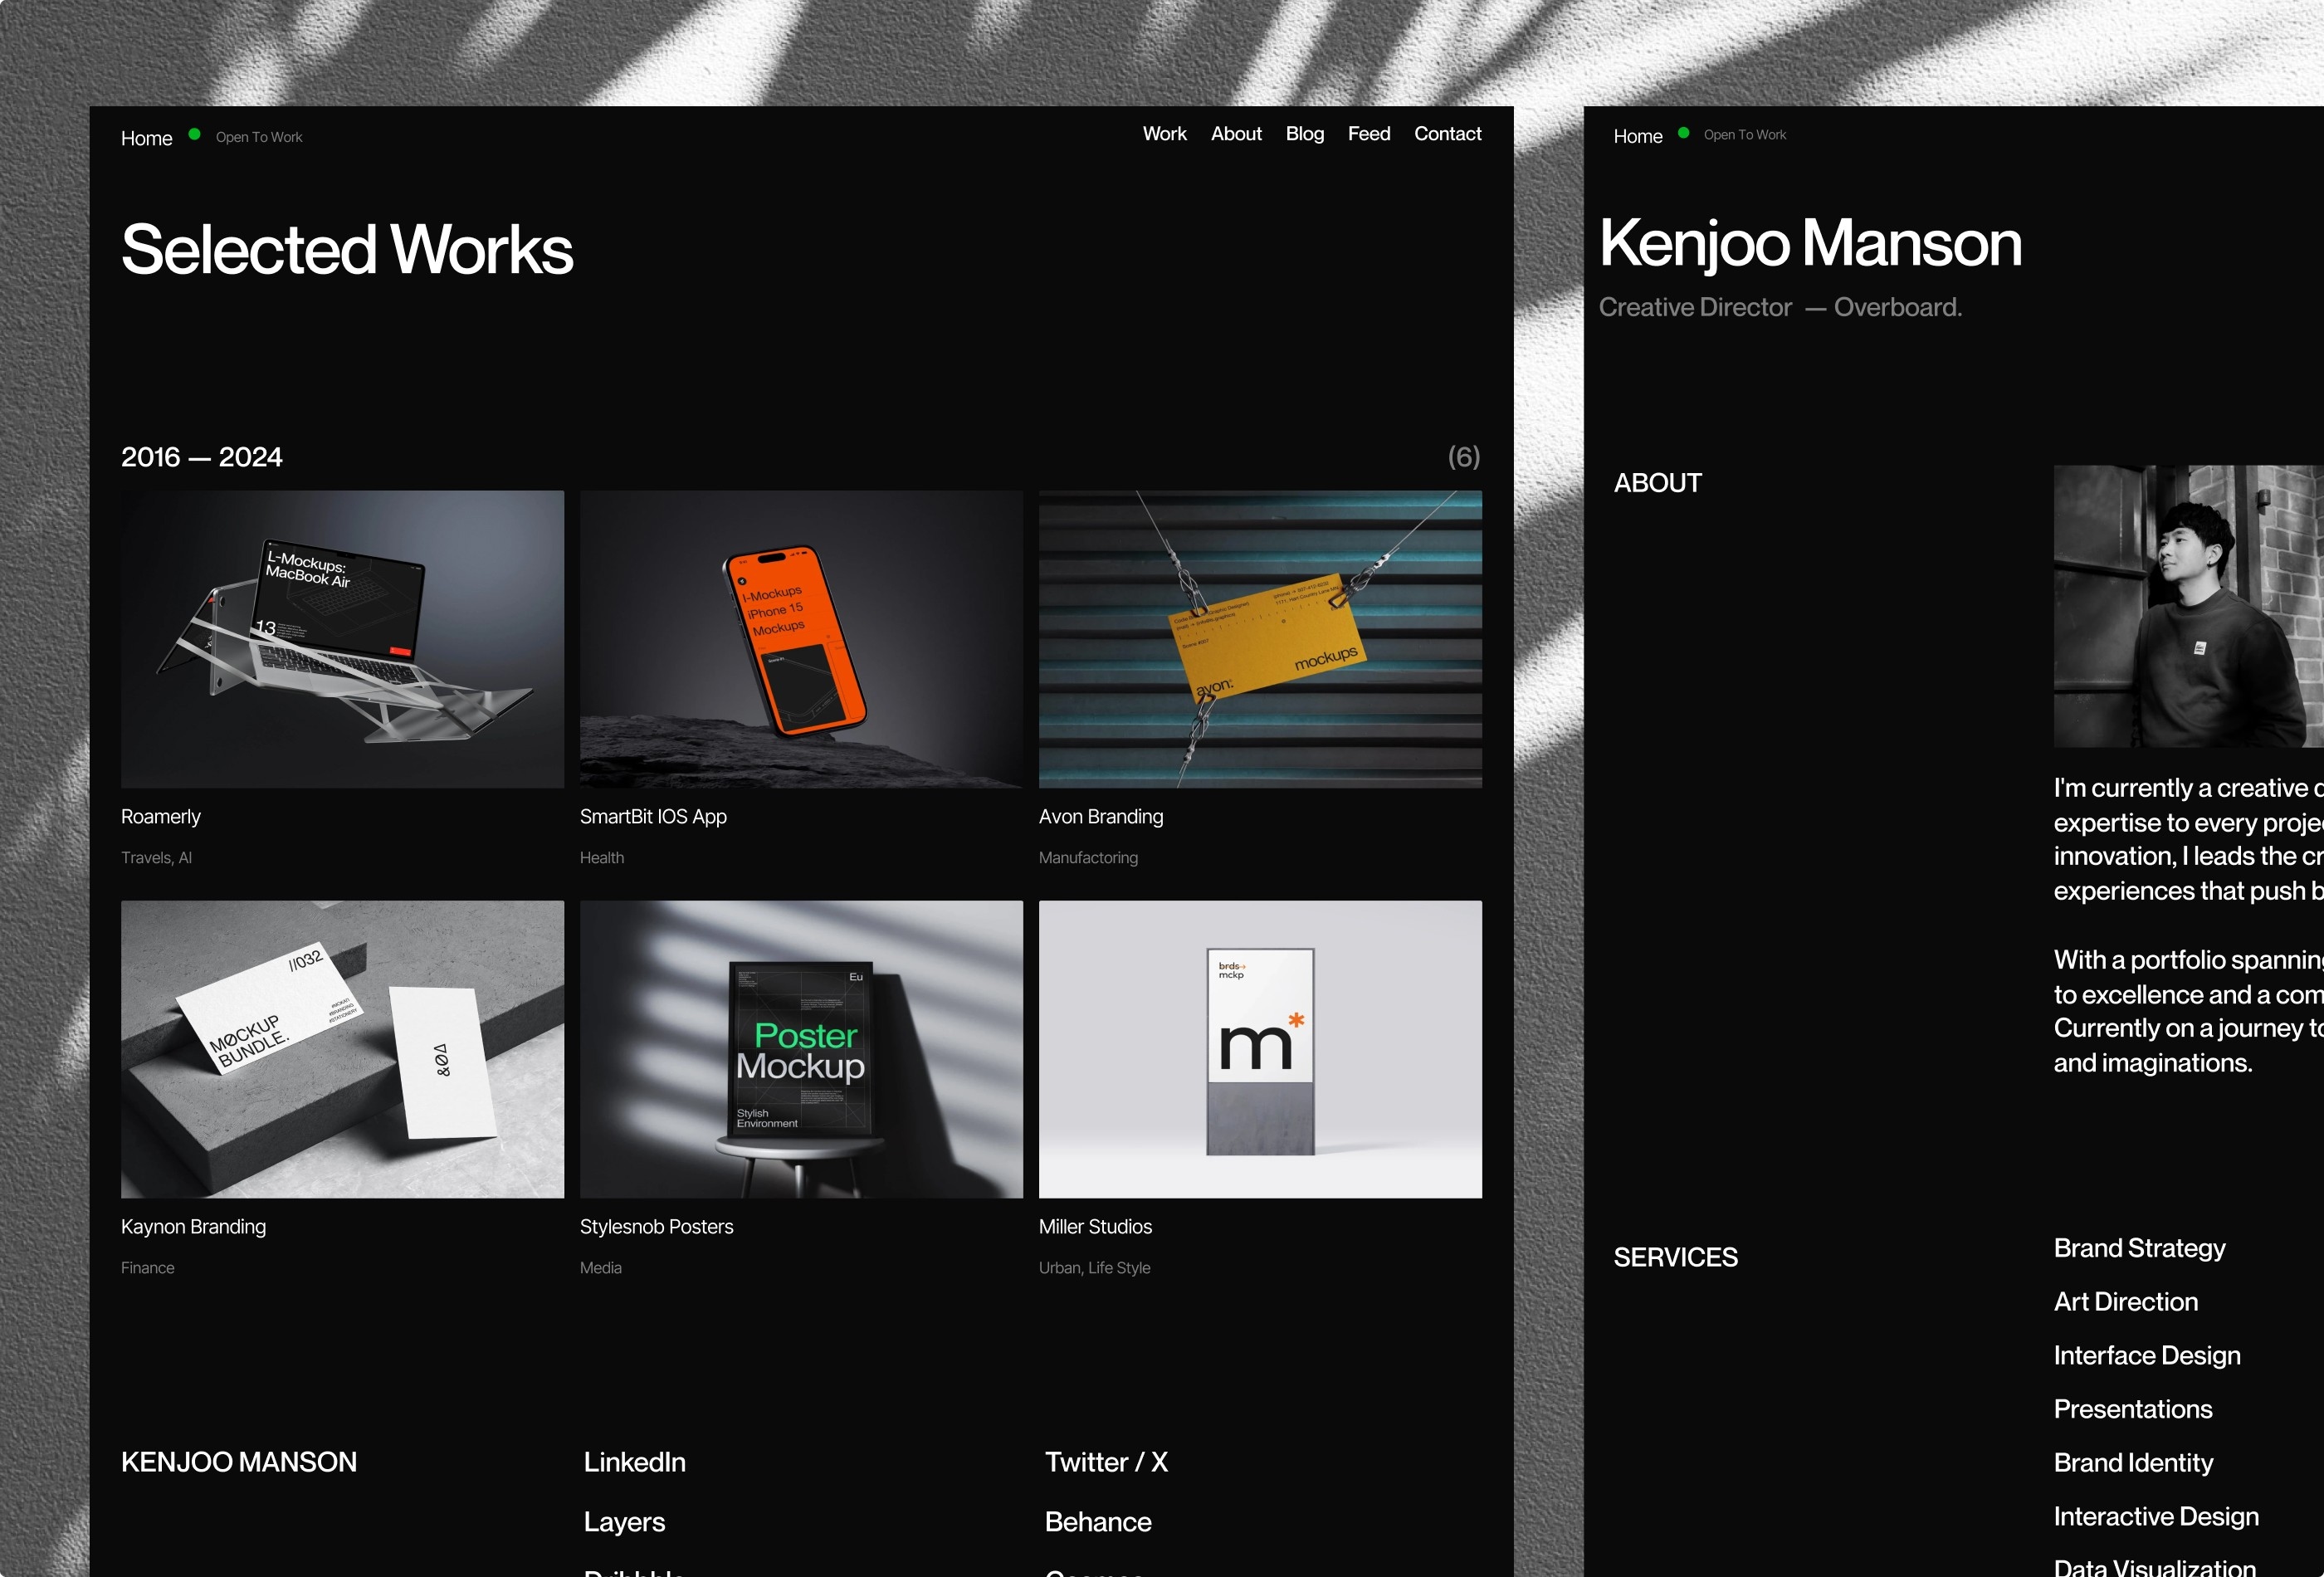This screenshot has width=2324, height=1577.
Task: Open the Contact page
Action: click(x=1447, y=133)
